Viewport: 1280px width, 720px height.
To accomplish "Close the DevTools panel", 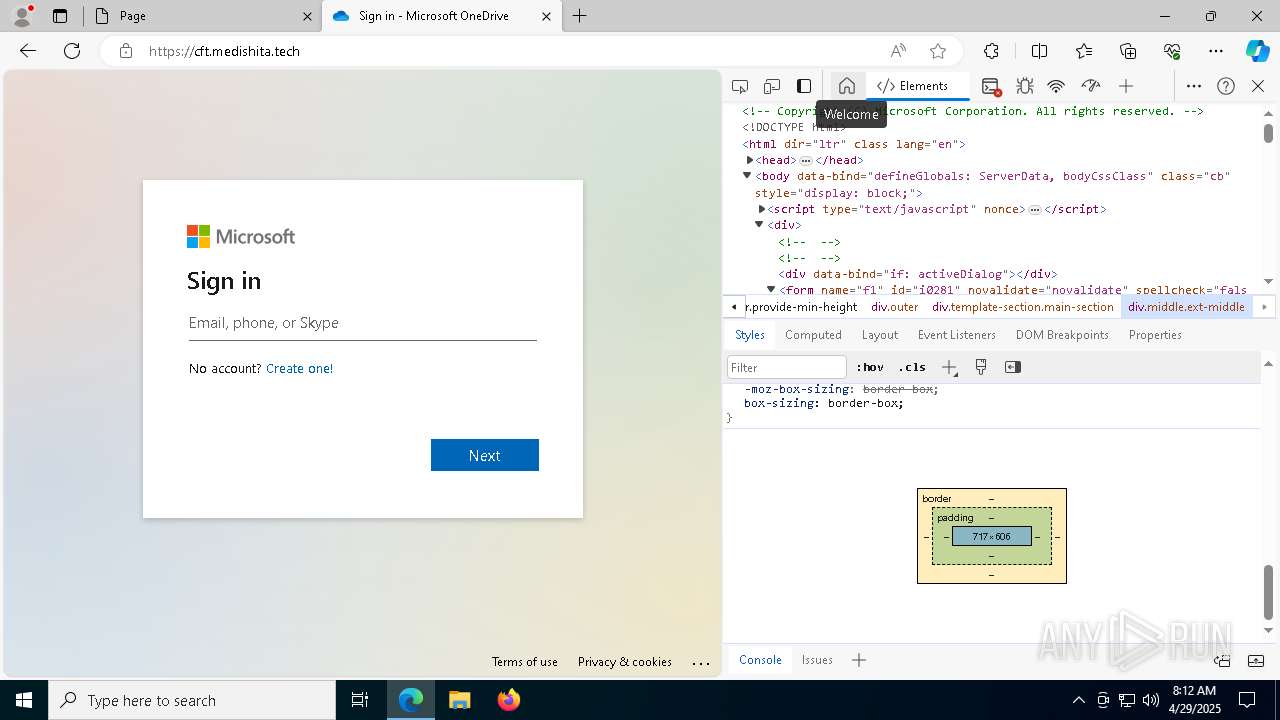I will pyautogui.click(x=1258, y=86).
